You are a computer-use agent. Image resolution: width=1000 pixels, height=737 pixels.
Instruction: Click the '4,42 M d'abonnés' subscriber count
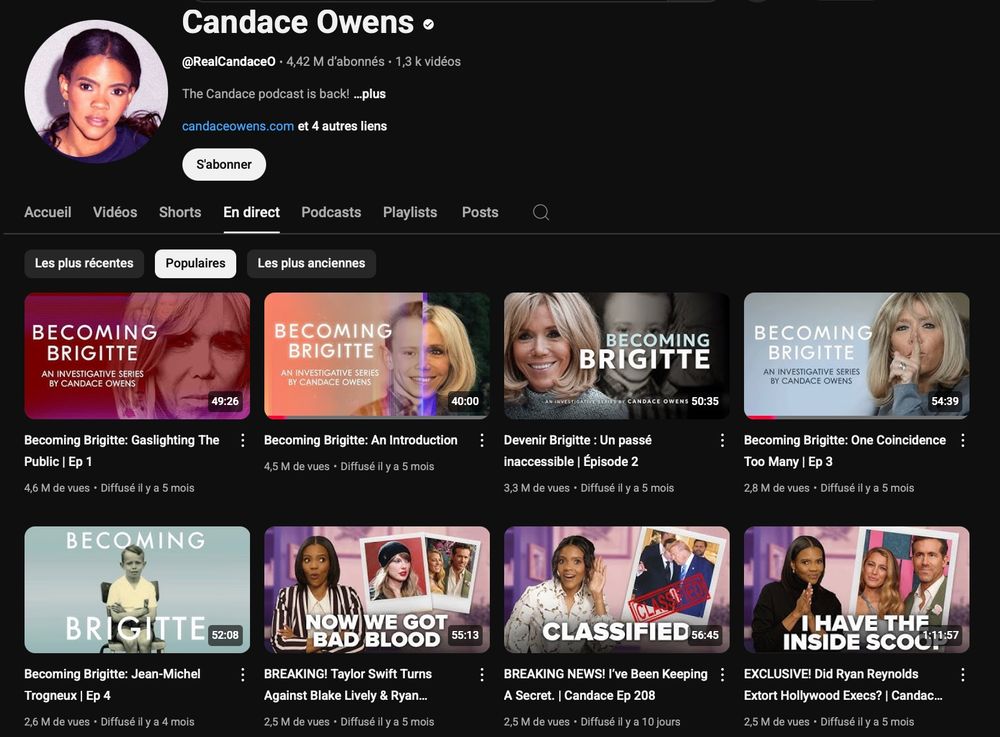pyautogui.click(x=335, y=62)
